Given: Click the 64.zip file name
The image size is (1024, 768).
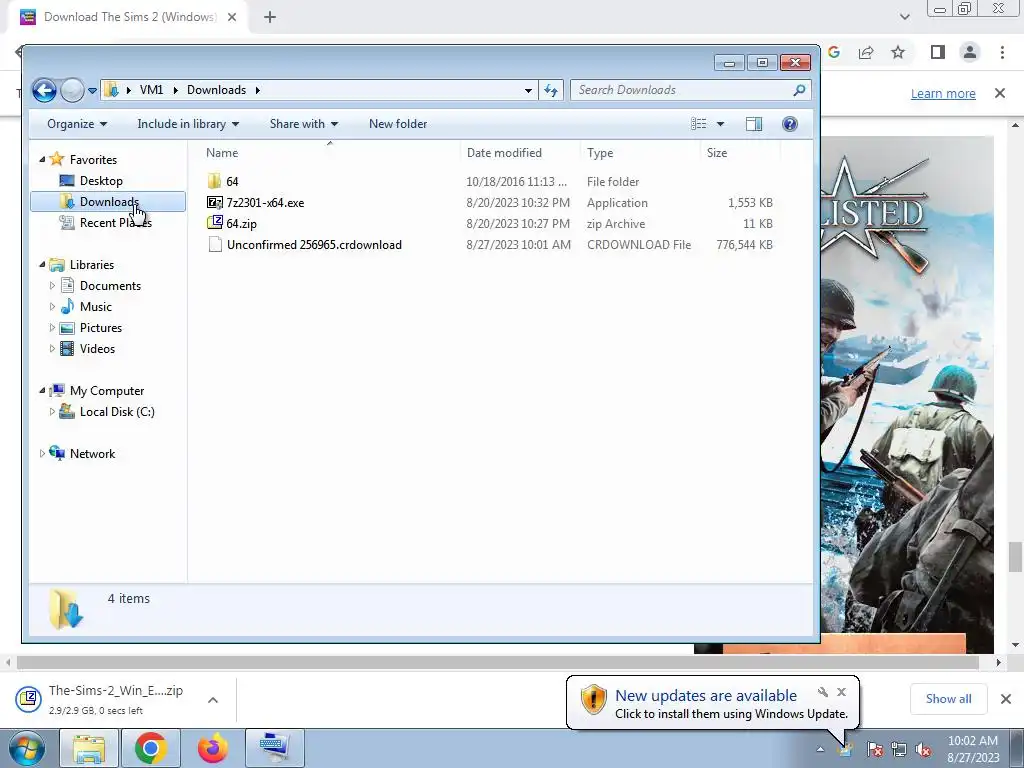Looking at the screenshot, I should (x=242, y=224).
